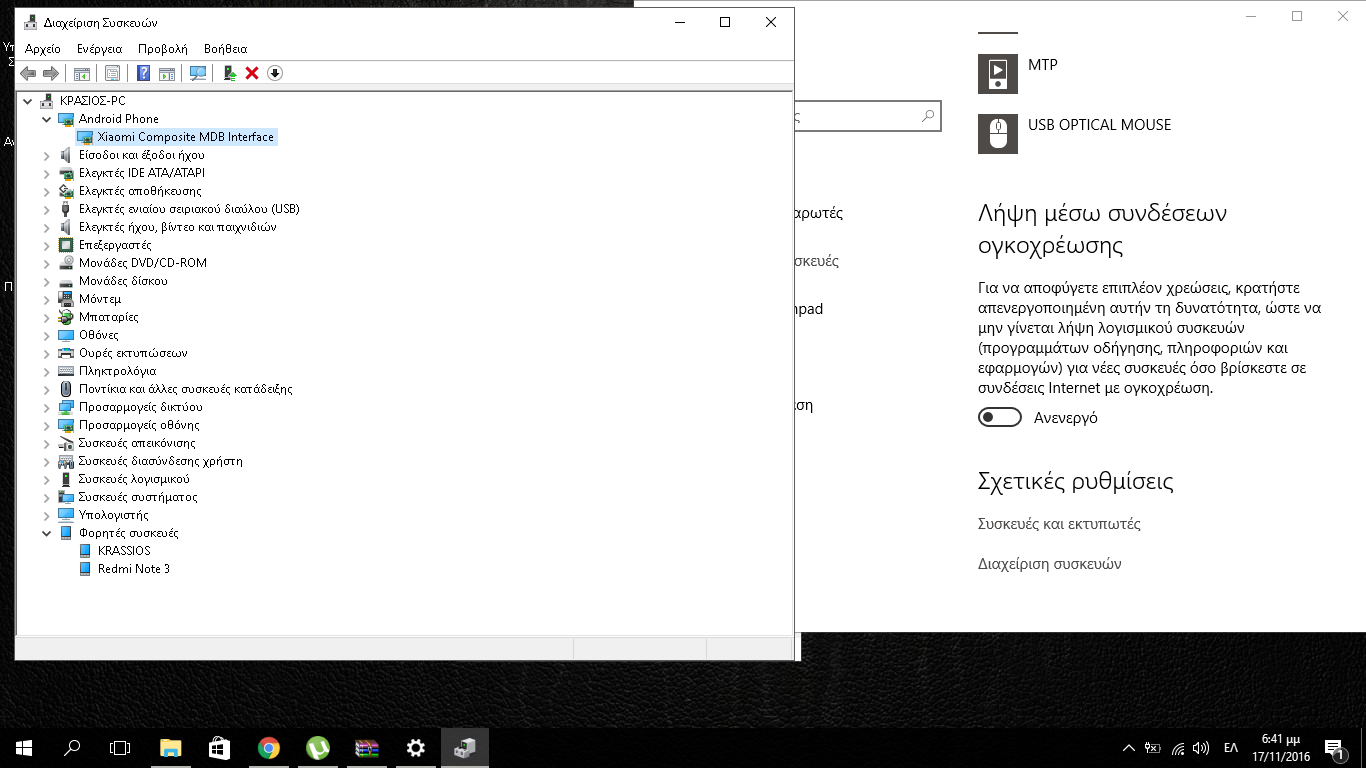The height and width of the screenshot is (768, 1366).
Task: Expand Προσαρμογείς δικτύου node
Action: point(47,407)
